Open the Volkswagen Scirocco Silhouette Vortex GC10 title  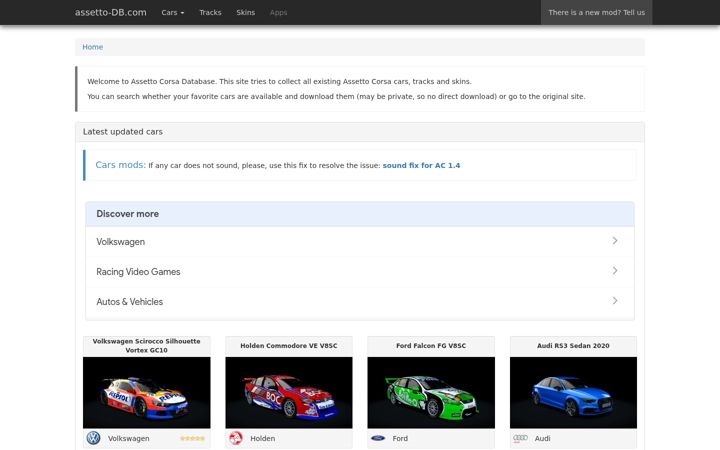(x=146, y=346)
